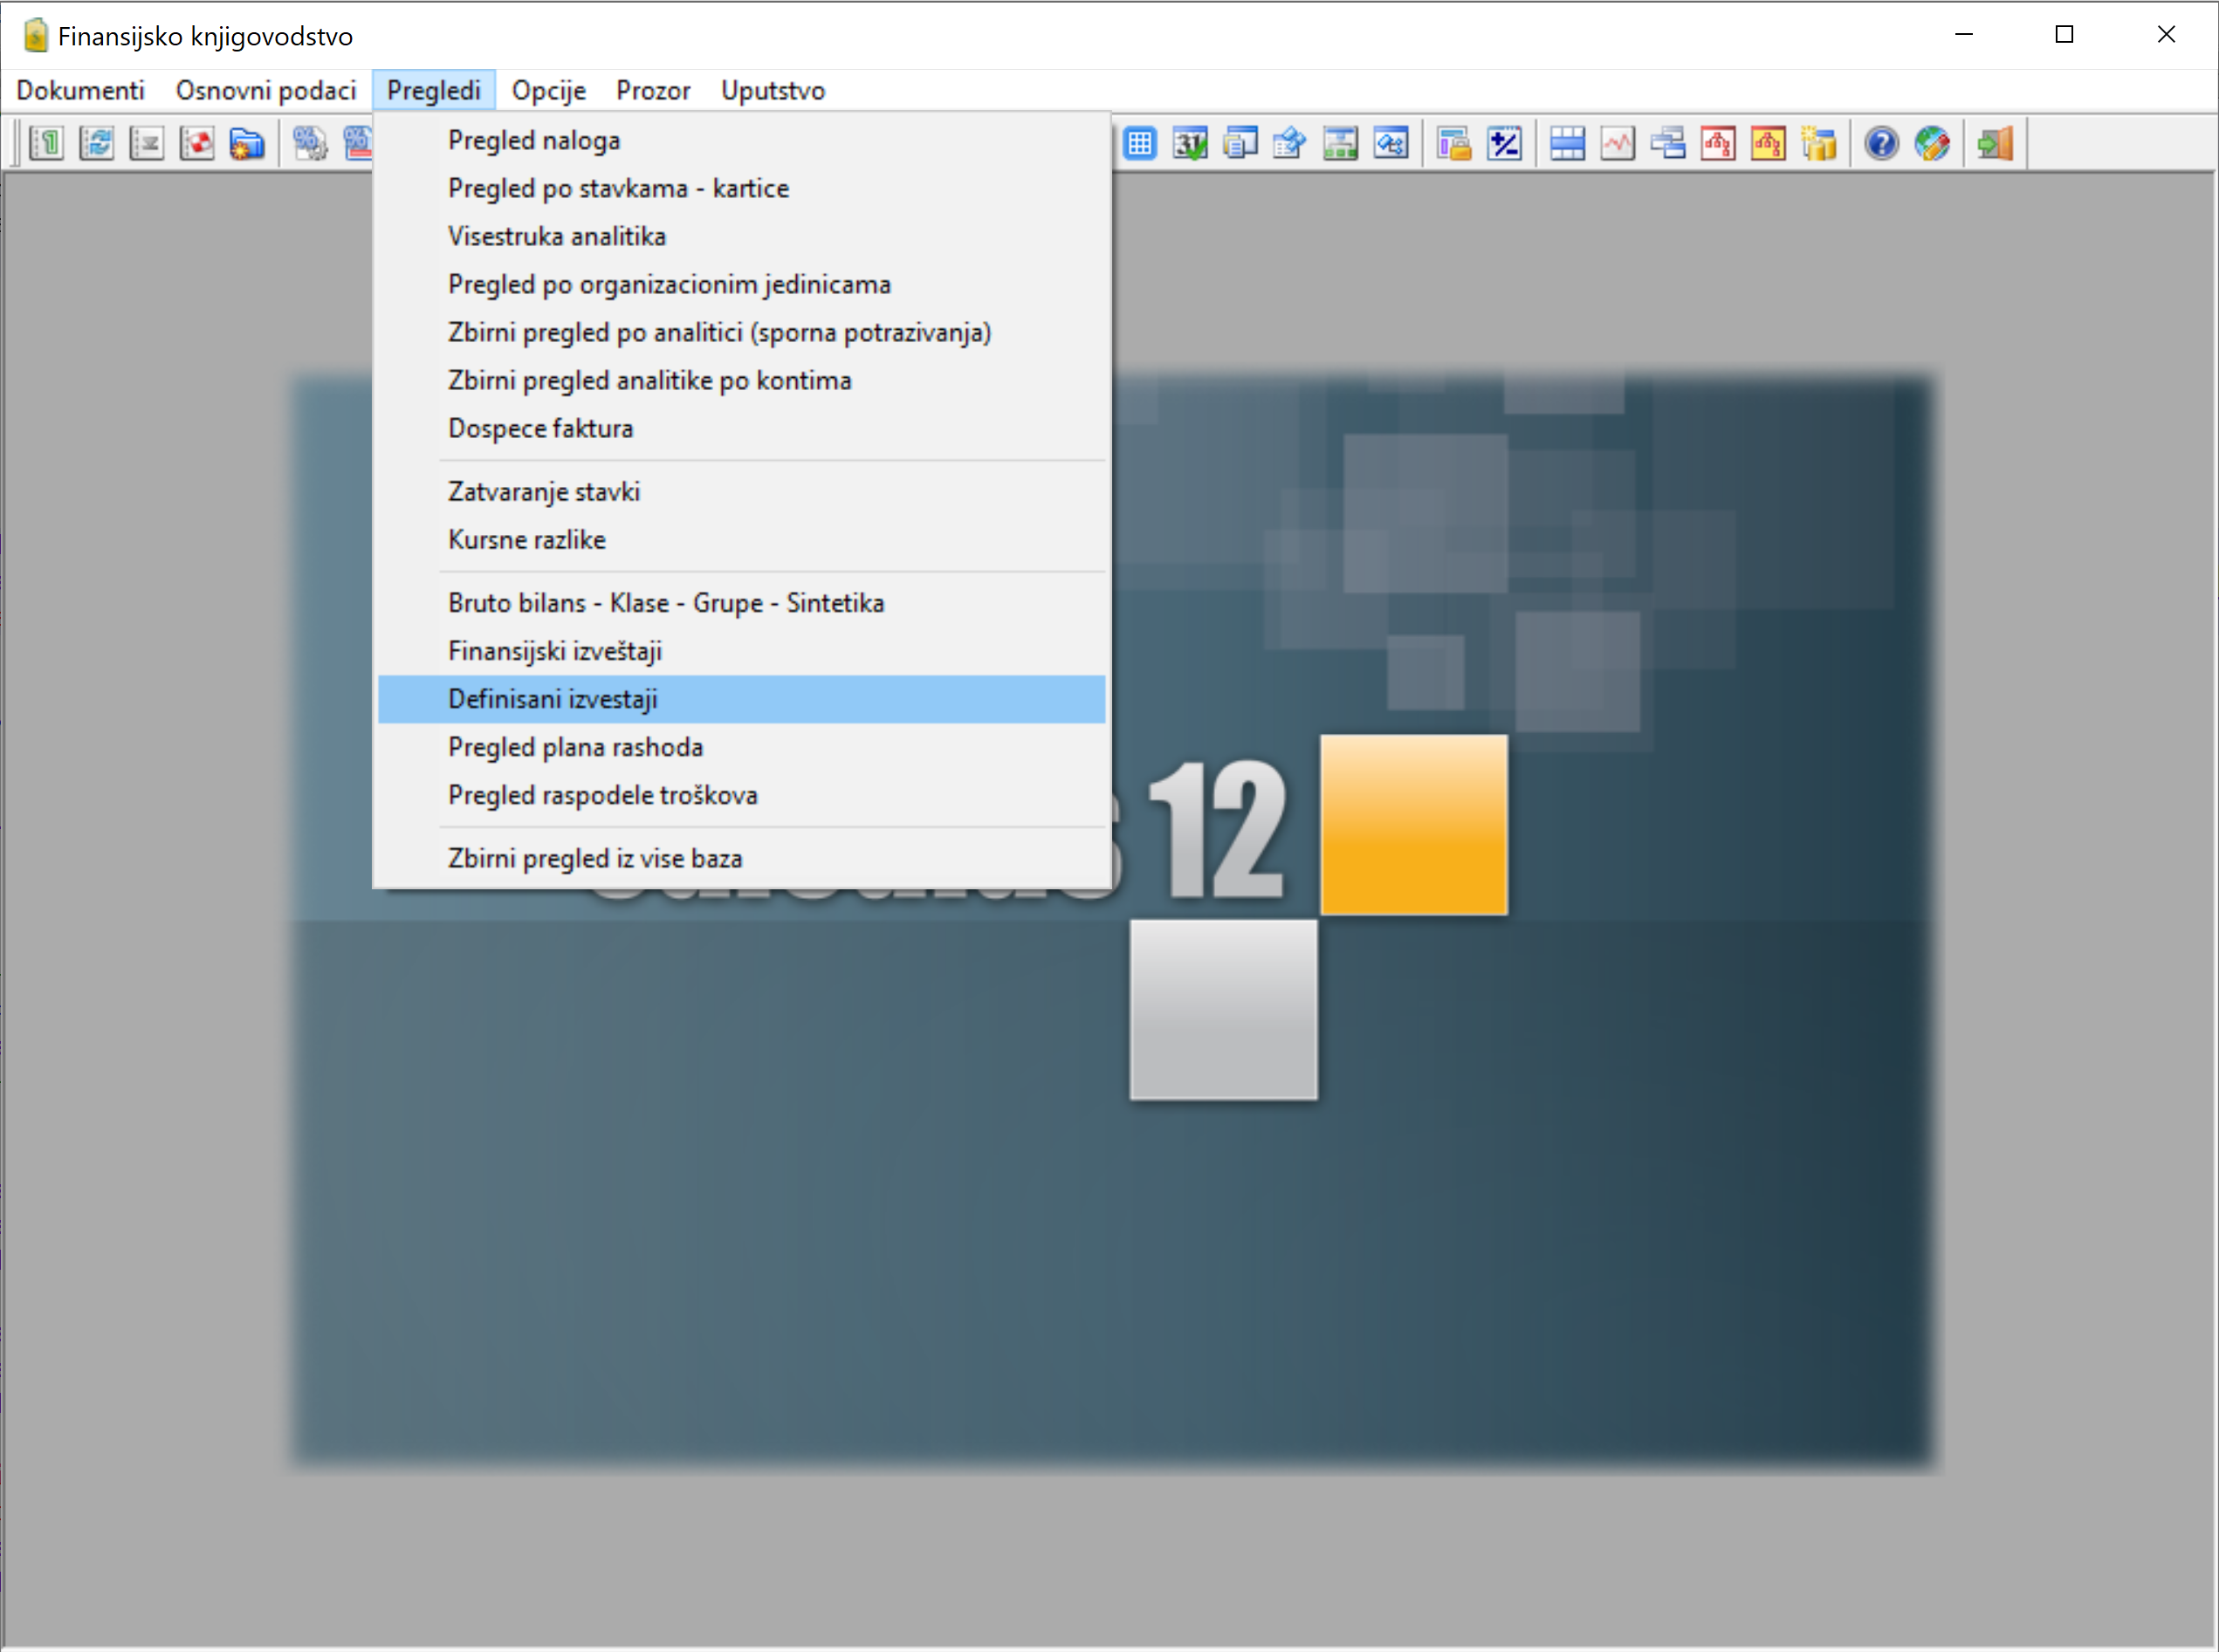The height and width of the screenshot is (1652, 2219).
Task: Open the Dokumenti menu
Action: click(x=81, y=91)
